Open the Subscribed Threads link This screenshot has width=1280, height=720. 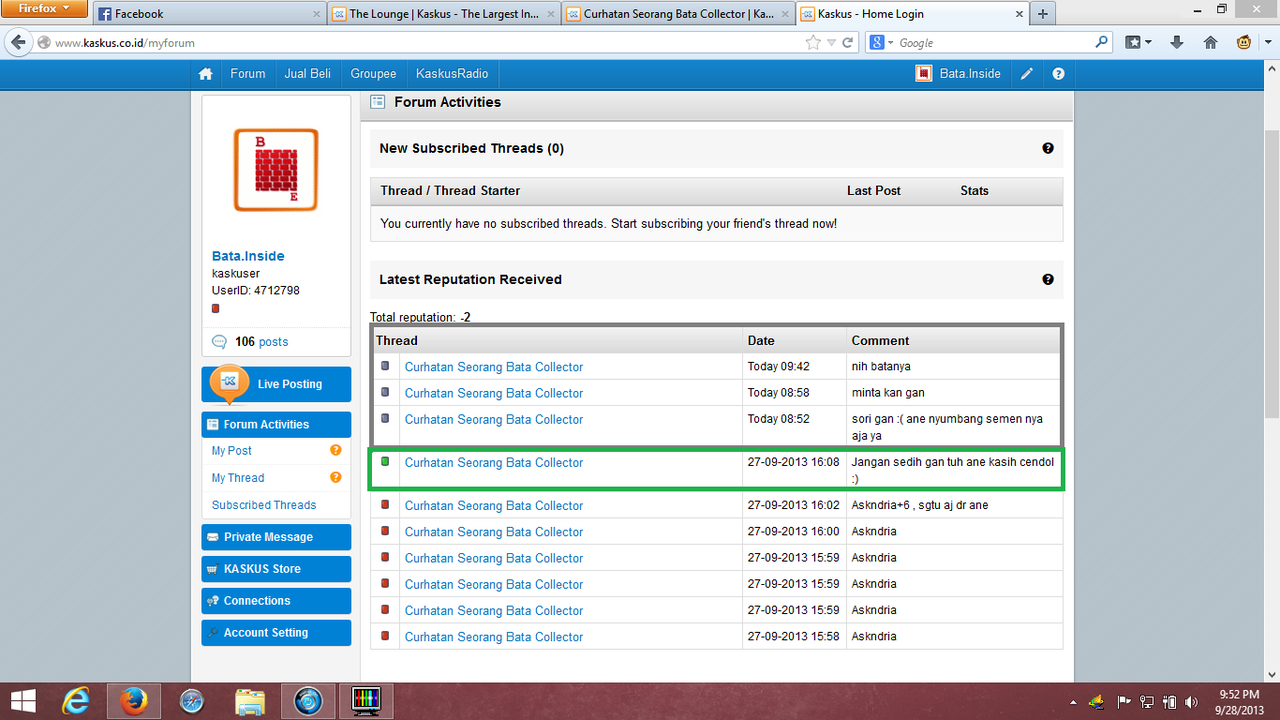[x=264, y=505]
